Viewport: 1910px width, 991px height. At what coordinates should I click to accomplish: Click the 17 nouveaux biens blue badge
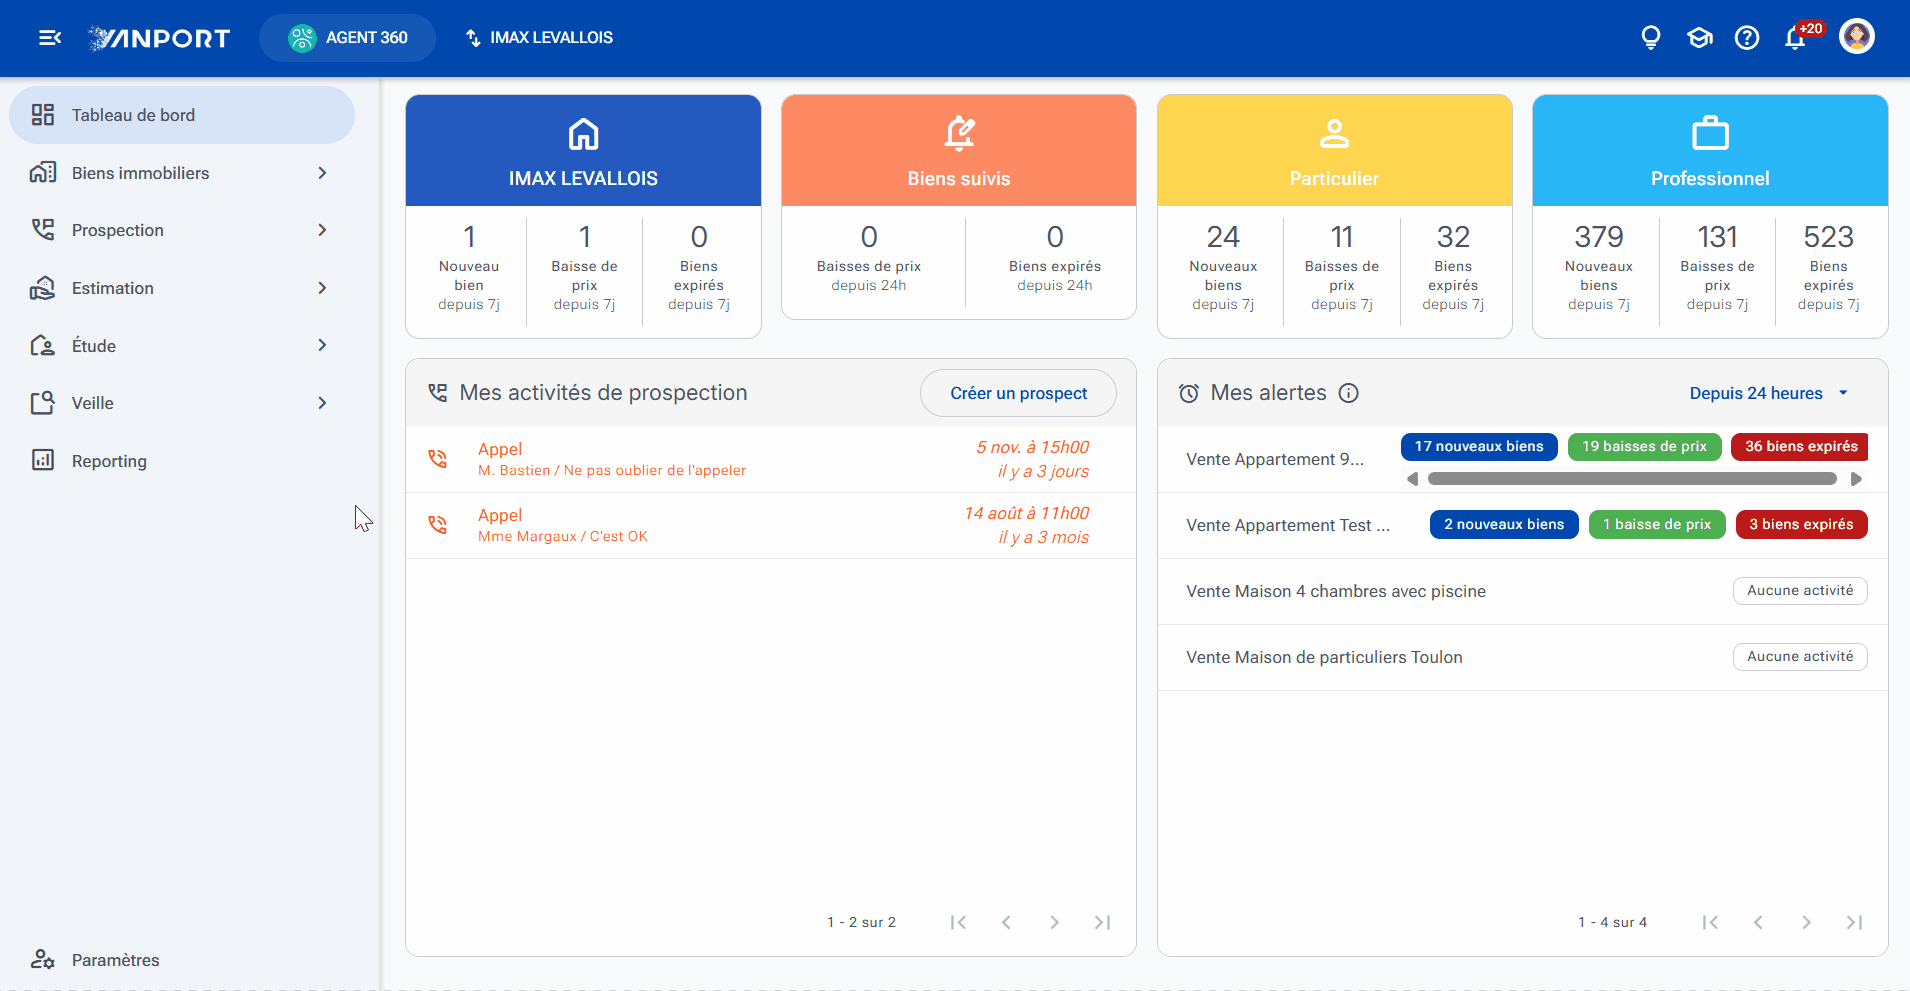click(1479, 447)
